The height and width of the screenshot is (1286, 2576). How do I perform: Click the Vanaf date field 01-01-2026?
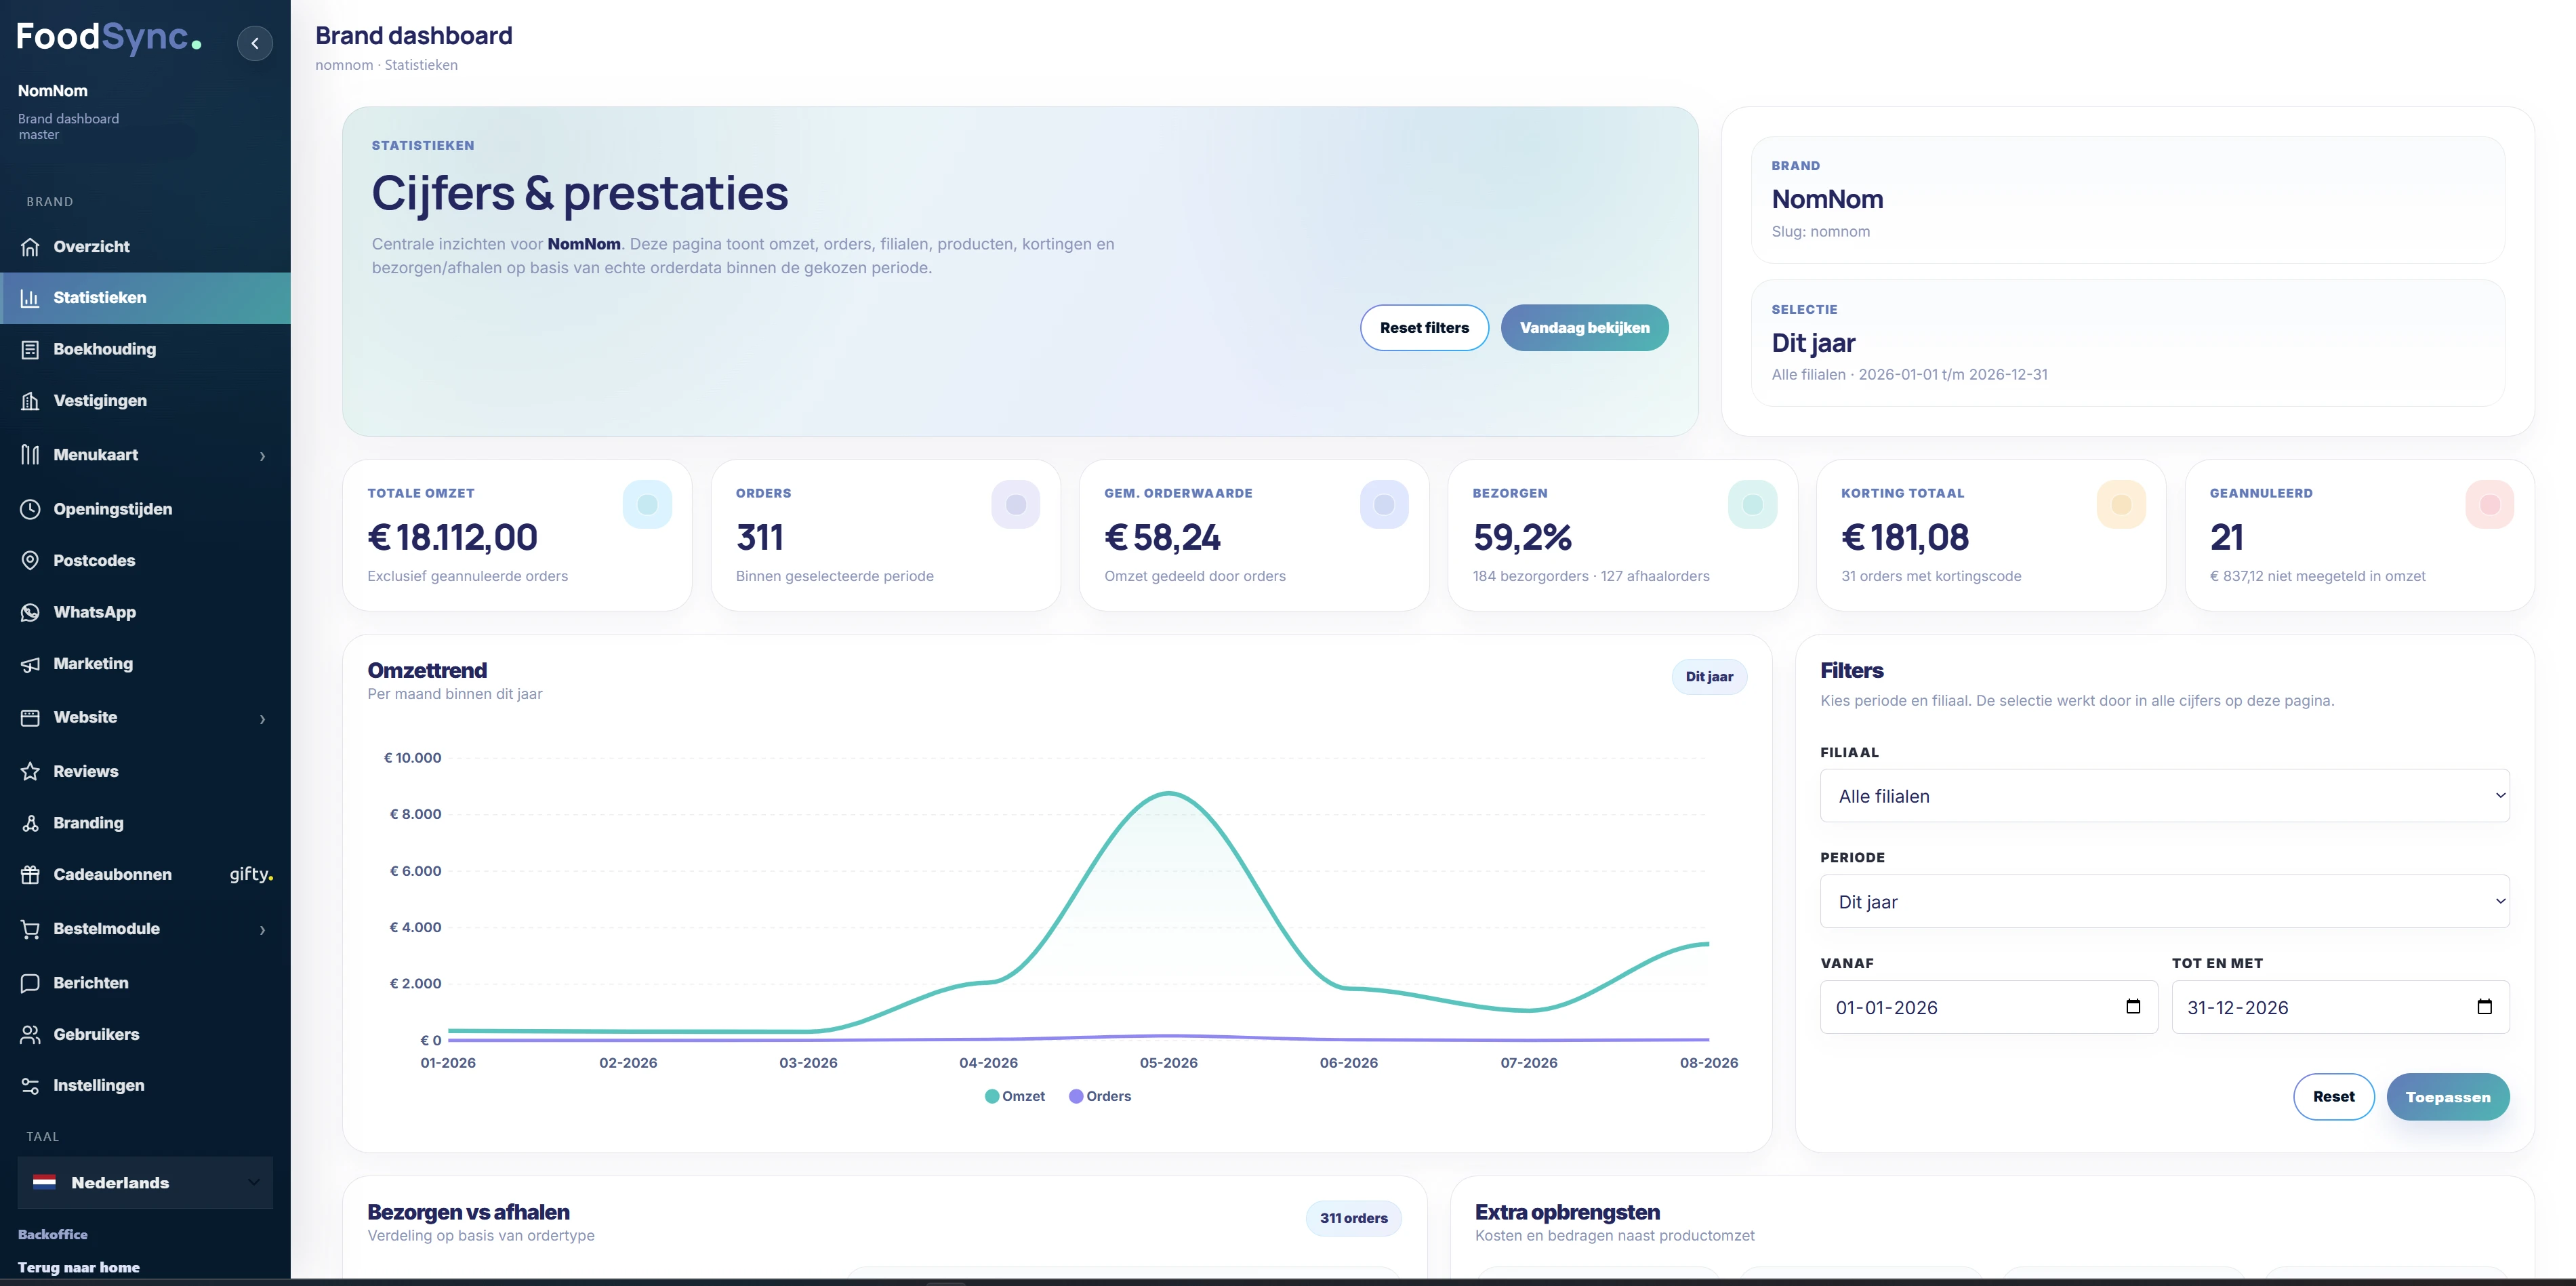coord(1988,1007)
